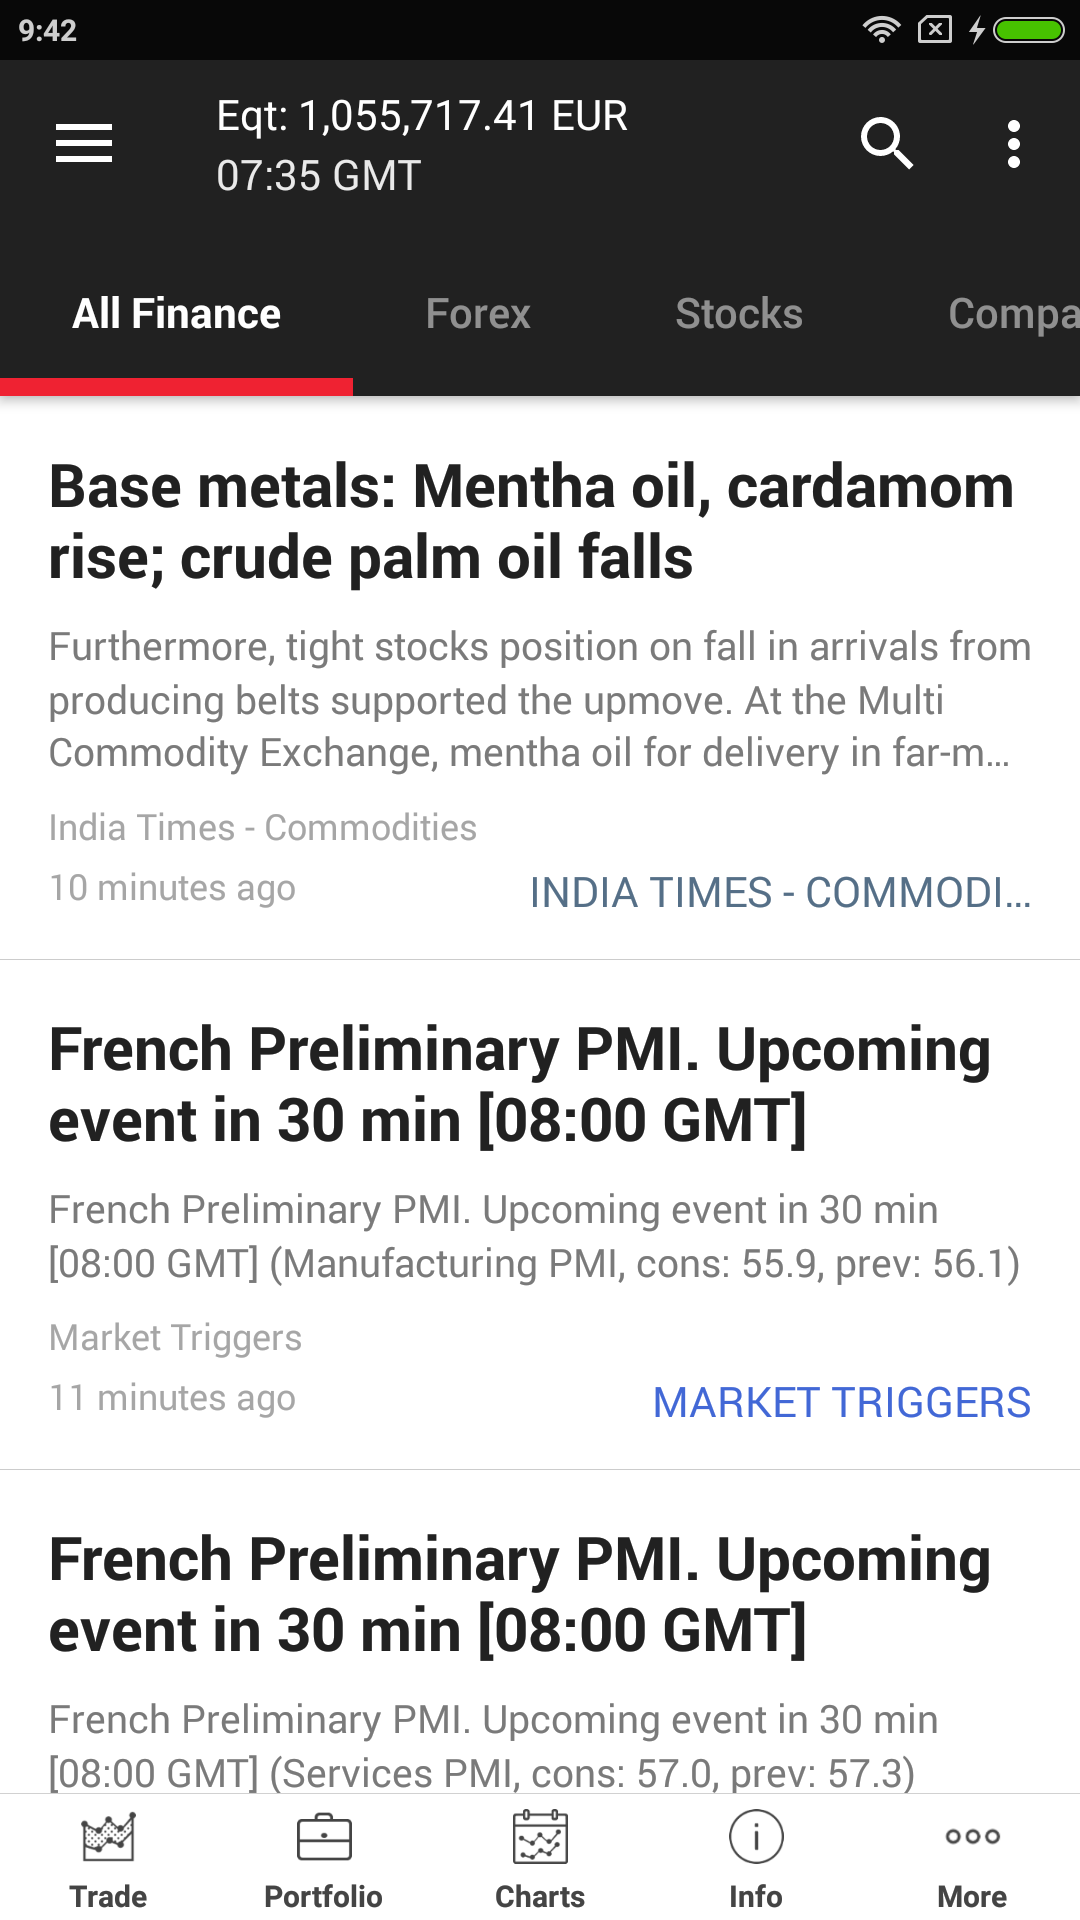This screenshot has height=1920, width=1080.
Task: Tap the equity balance and GMT header text
Action: [422, 146]
